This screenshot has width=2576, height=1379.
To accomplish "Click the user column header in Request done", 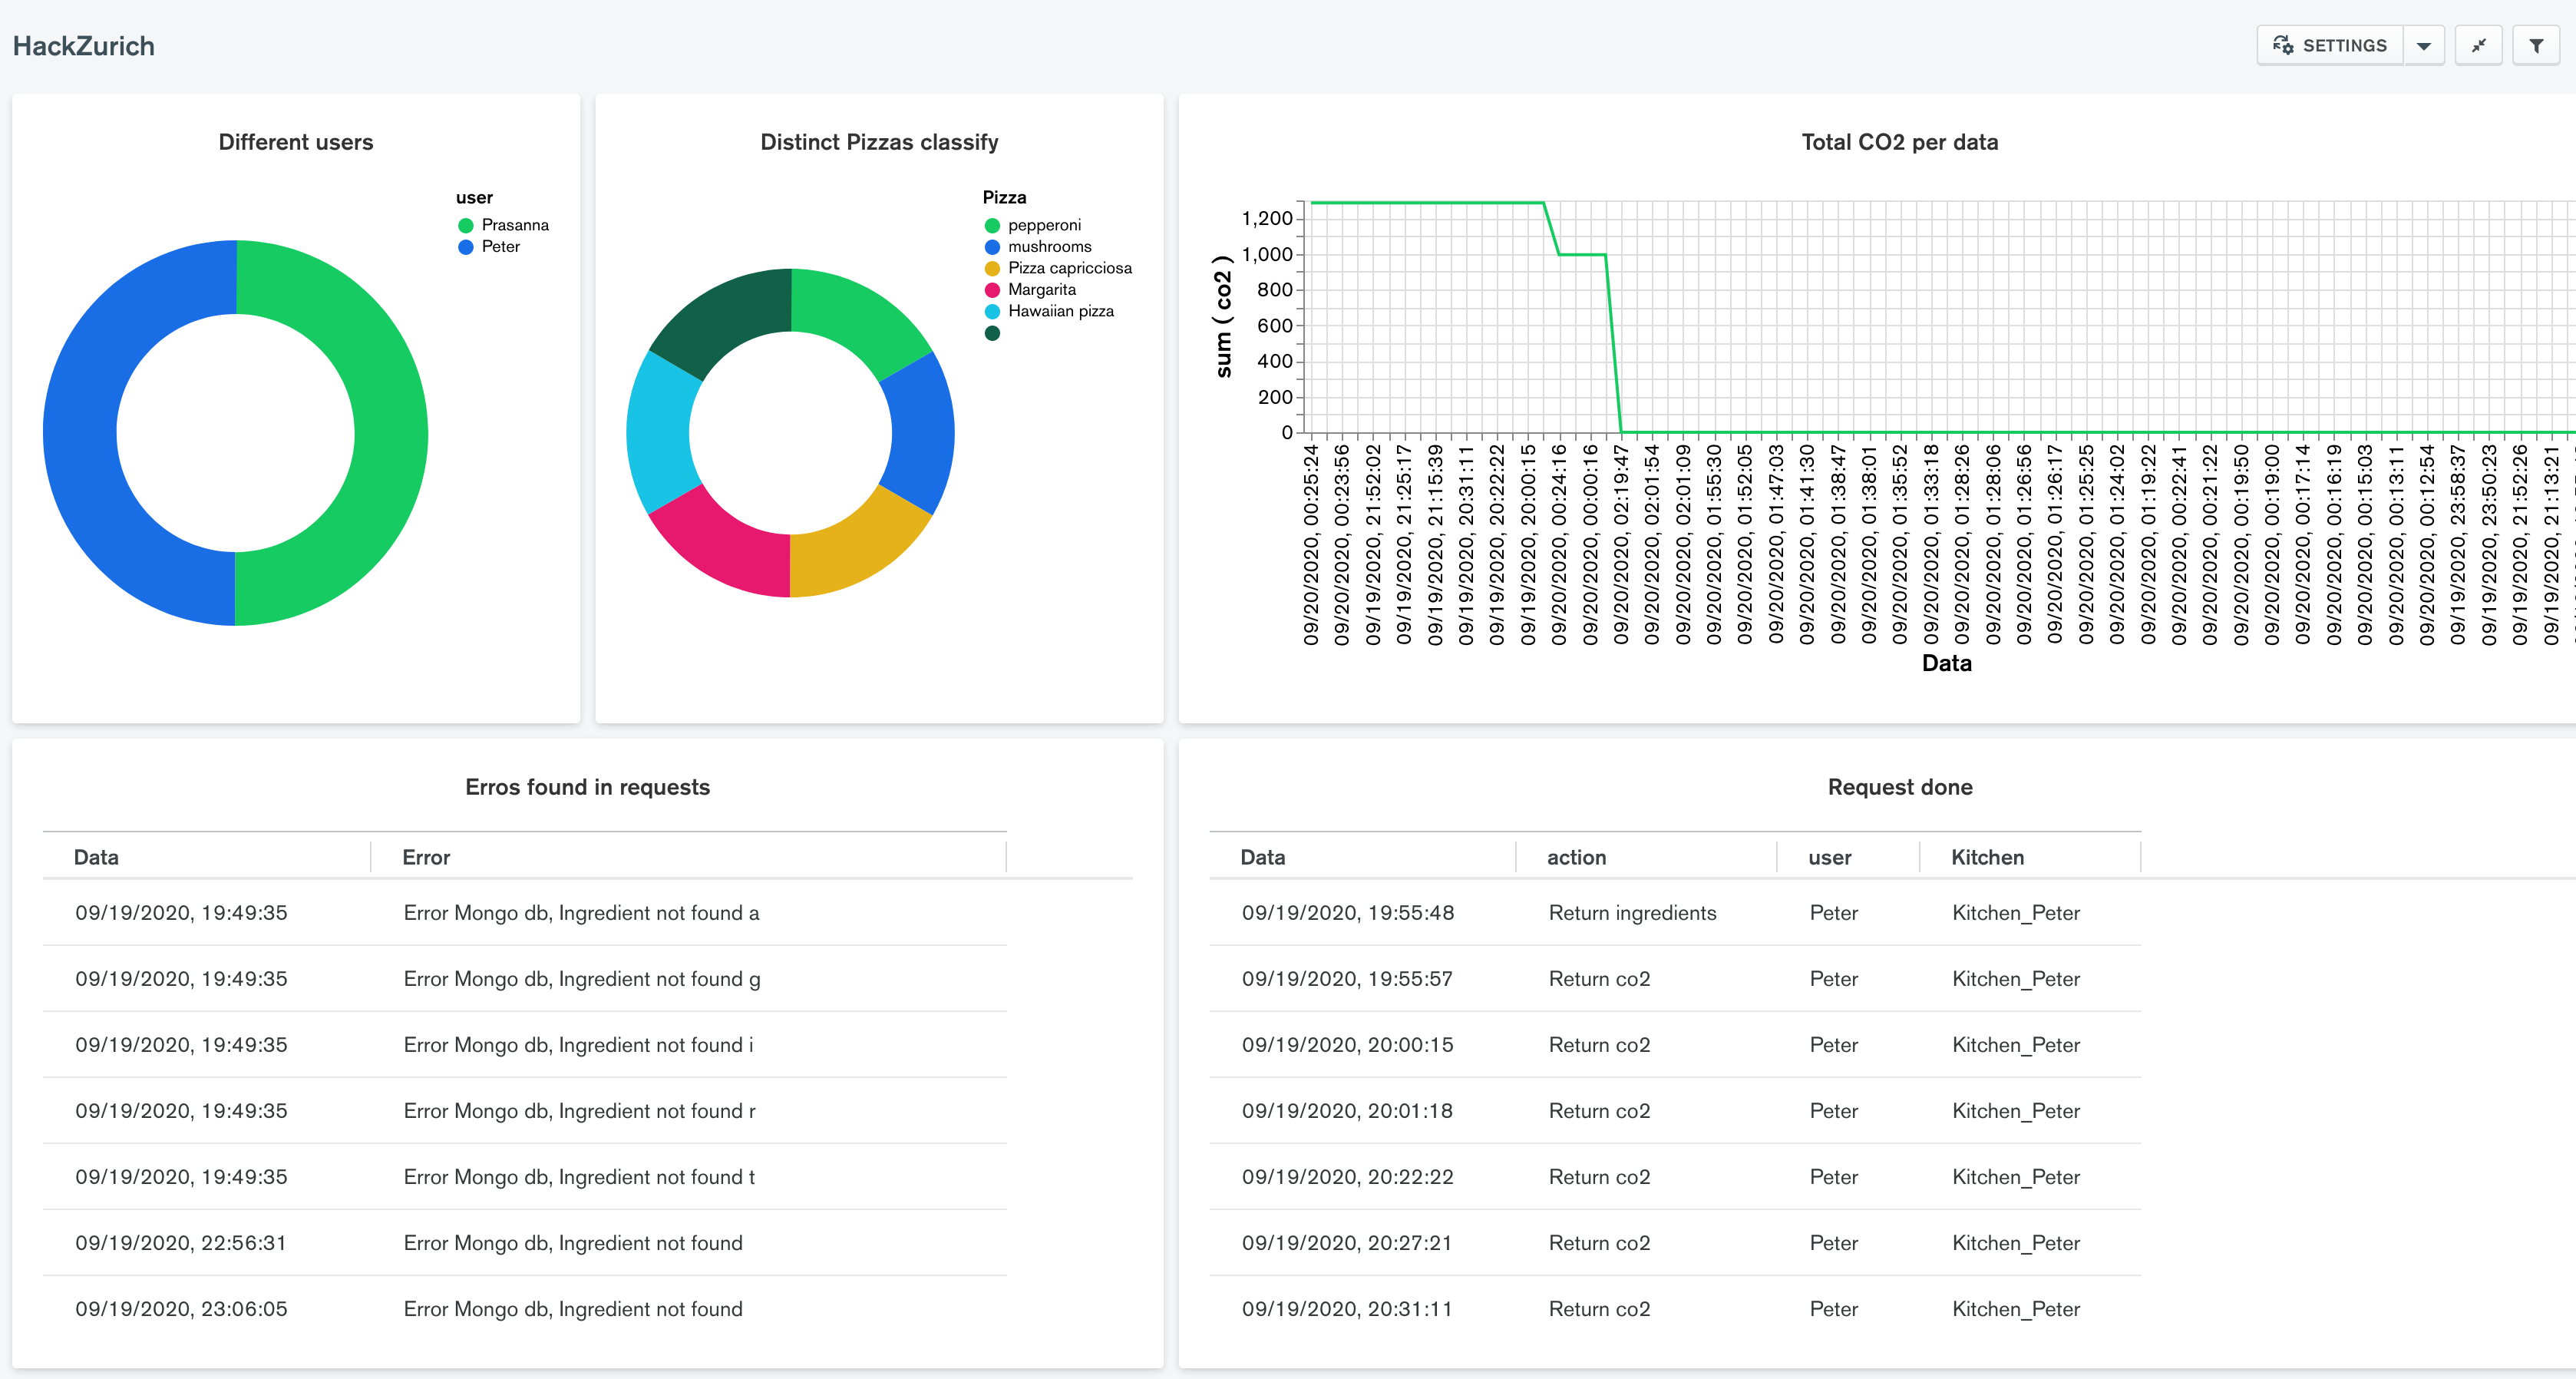I will point(1829,857).
